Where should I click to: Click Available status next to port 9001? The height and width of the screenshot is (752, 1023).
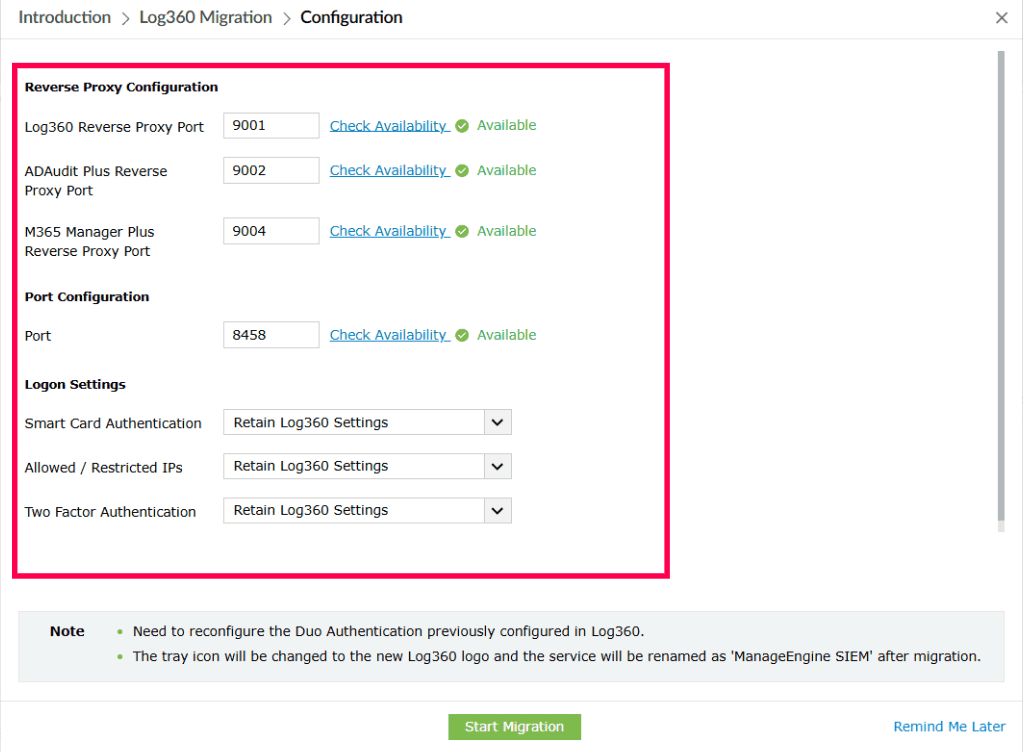point(506,125)
